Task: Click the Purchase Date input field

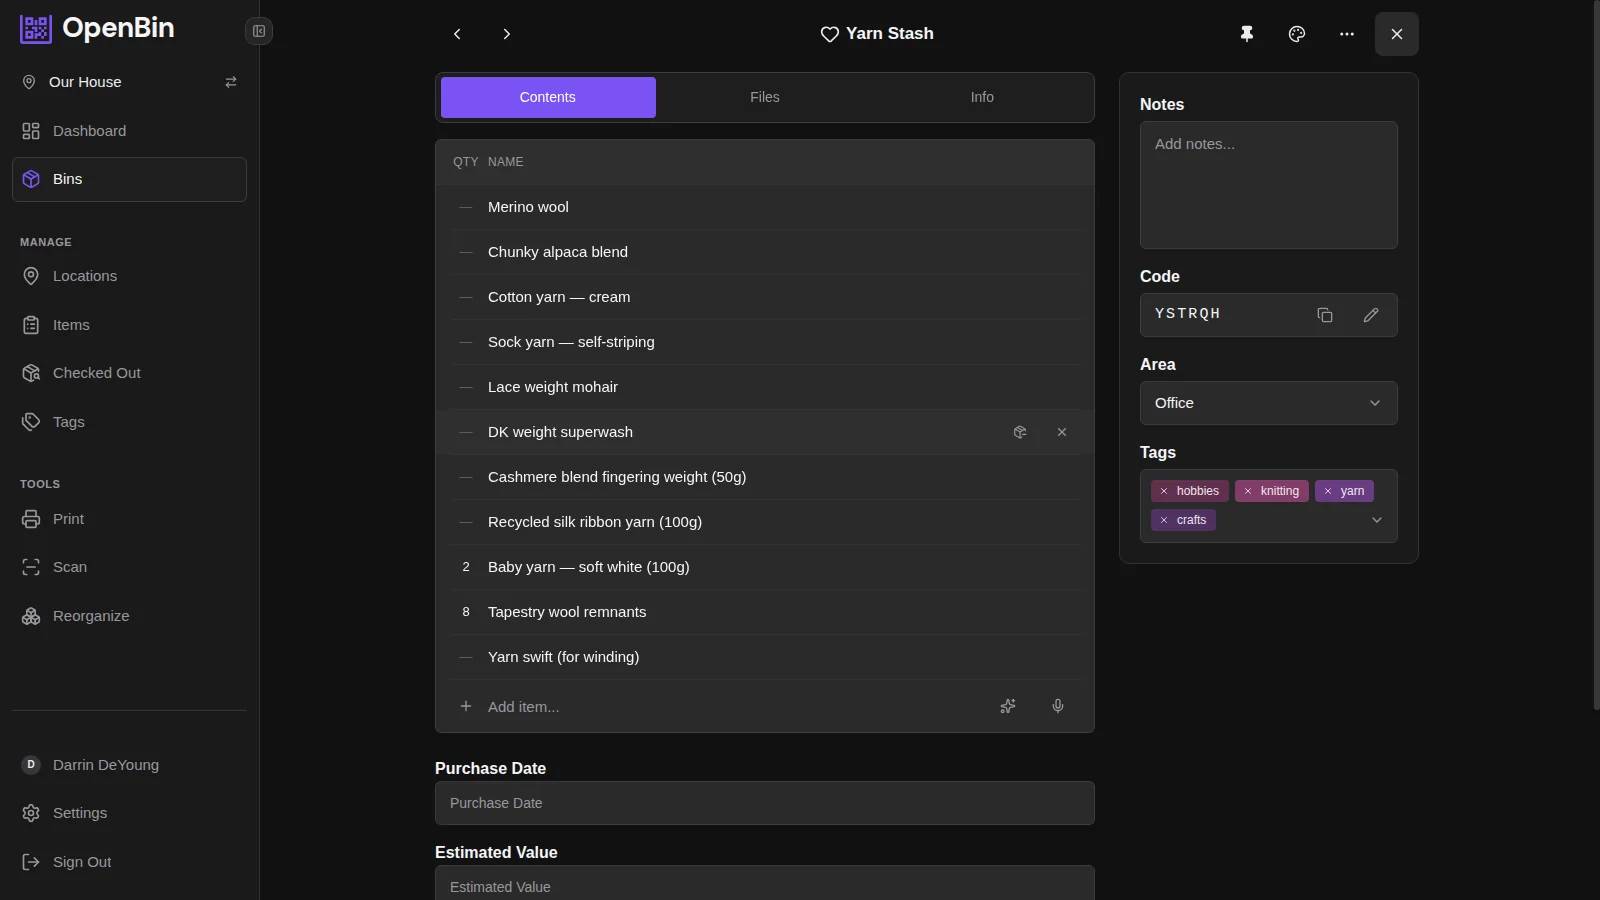Action: 765,803
